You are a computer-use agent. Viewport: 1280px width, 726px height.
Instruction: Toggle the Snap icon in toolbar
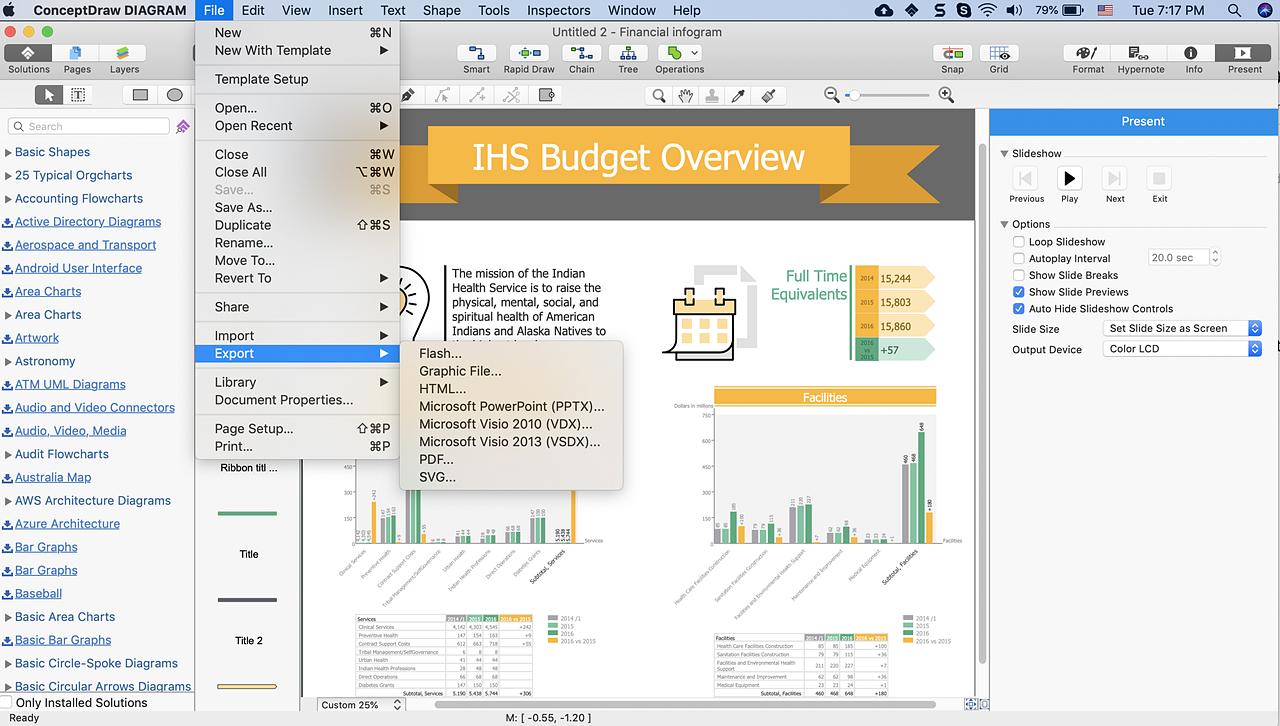tap(952, 53)
